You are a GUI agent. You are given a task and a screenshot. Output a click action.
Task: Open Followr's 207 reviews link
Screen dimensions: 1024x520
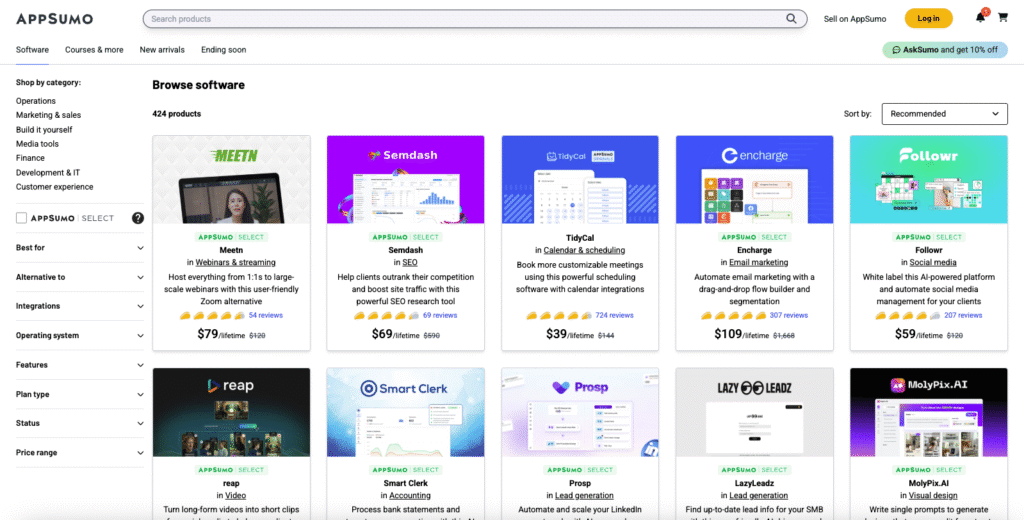click(x=963, y=316)
